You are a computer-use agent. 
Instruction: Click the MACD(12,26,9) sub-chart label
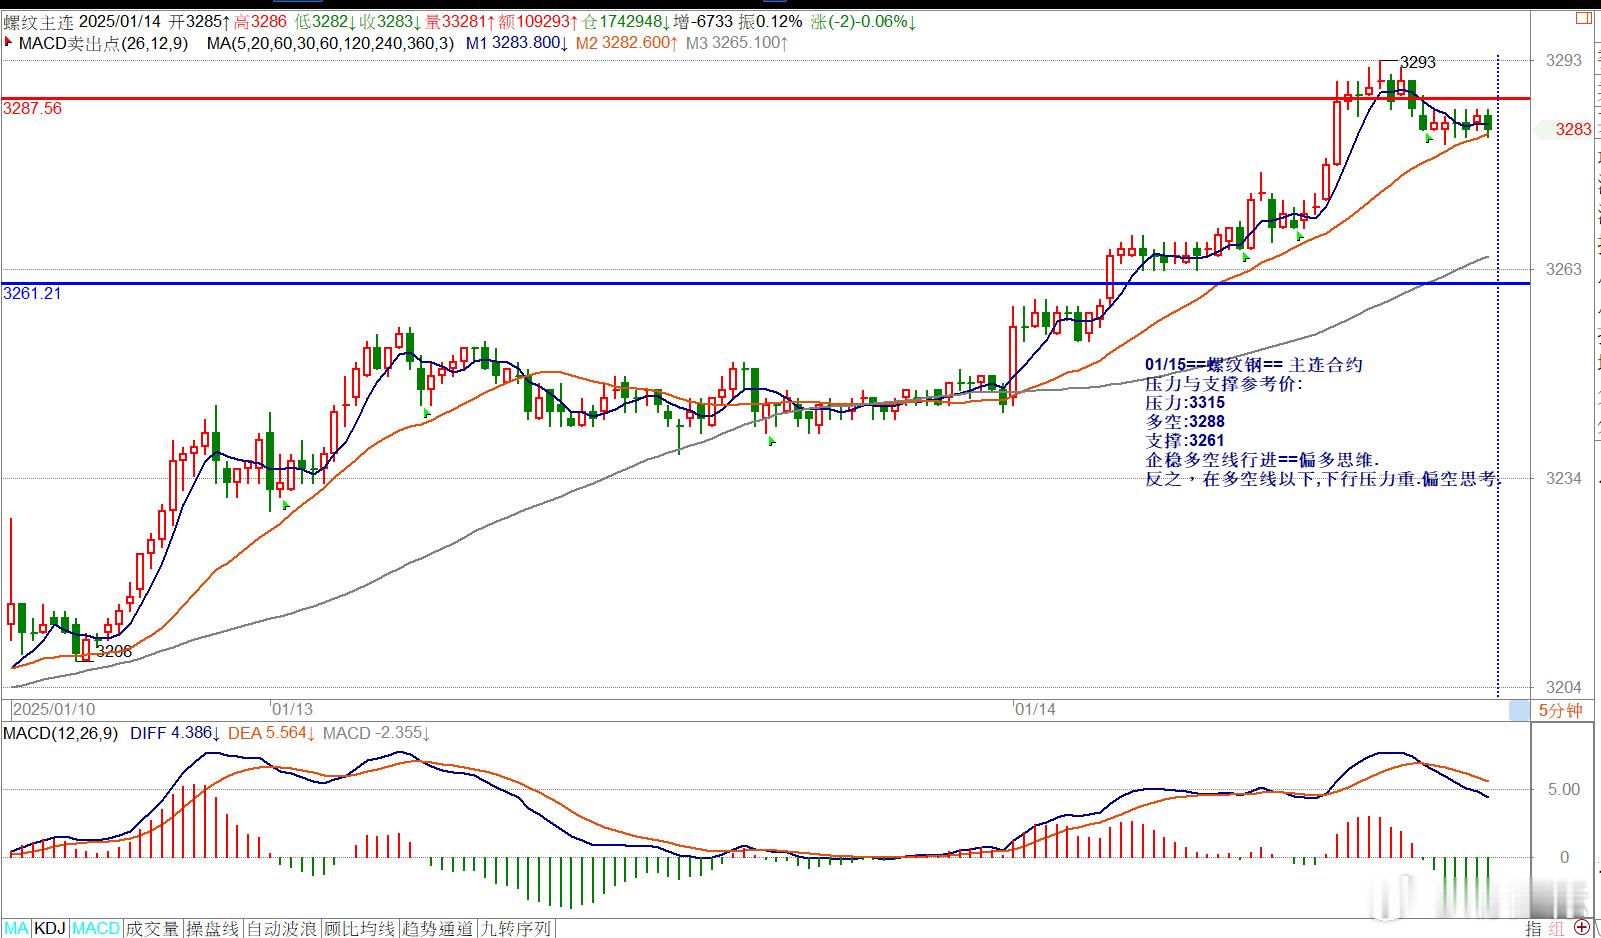click(60, 733)
